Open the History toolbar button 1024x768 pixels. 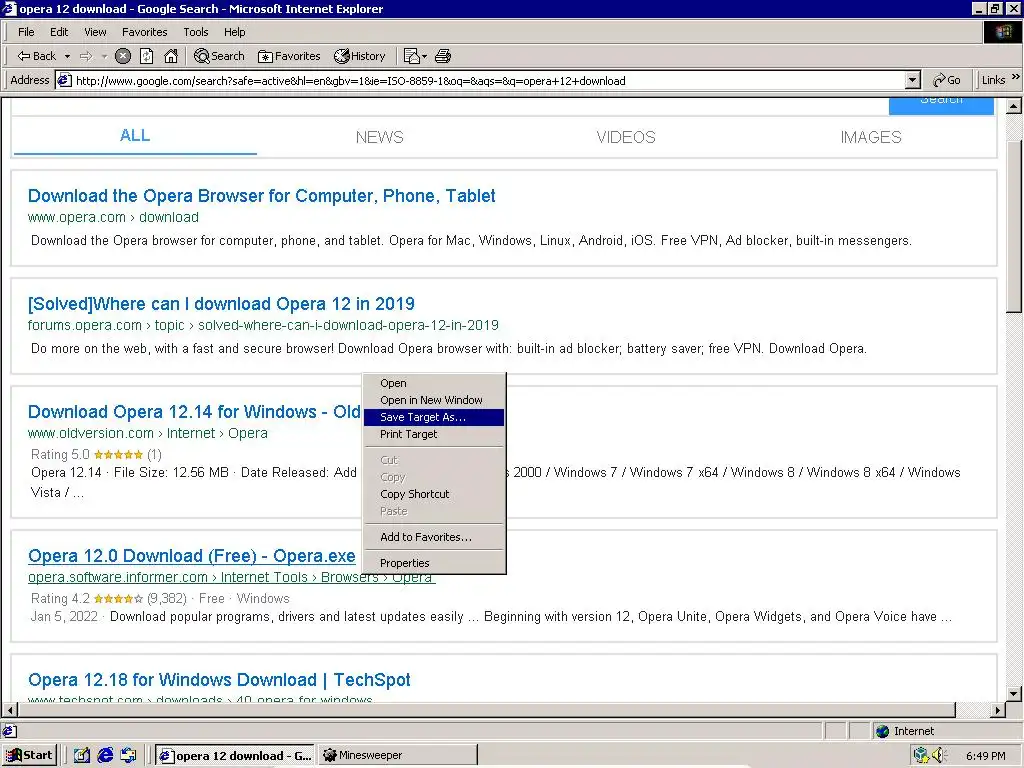coord(360,56)
